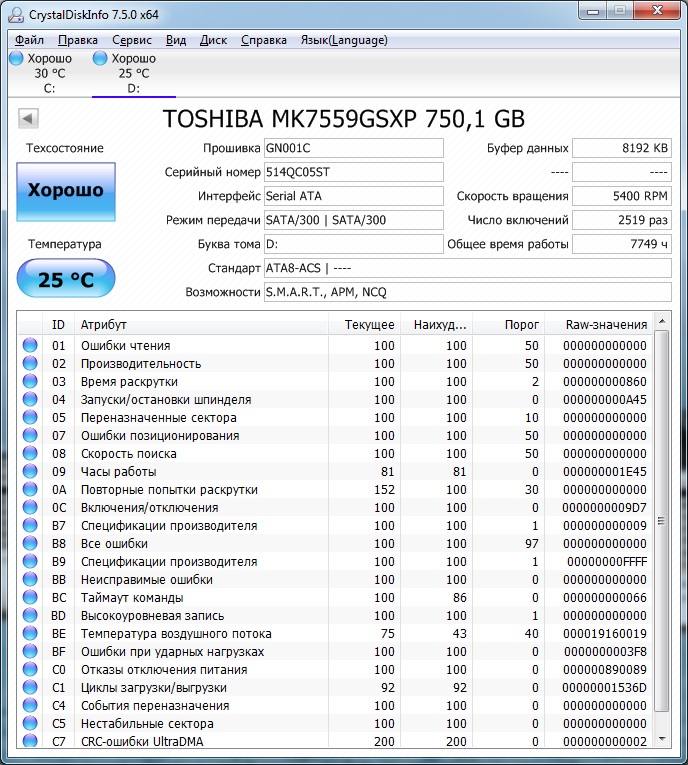This screenshot has height=765, width=688.
Task: Click the Raw-значения column header
Action: pyautogui.click(x=598, y=324)
